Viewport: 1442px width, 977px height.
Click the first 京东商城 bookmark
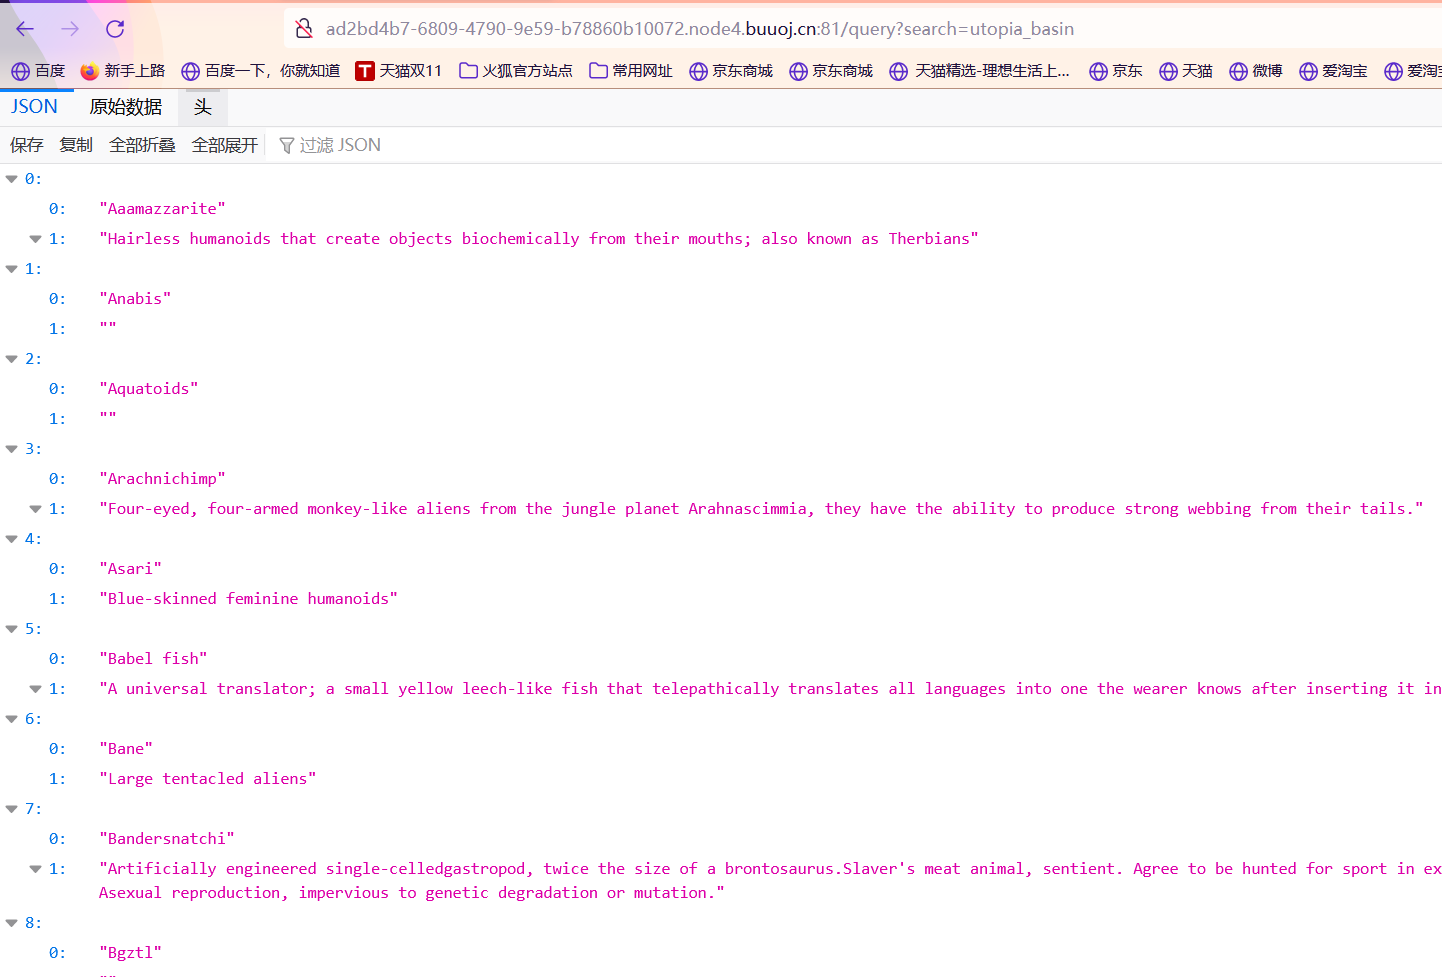[731, 71]
